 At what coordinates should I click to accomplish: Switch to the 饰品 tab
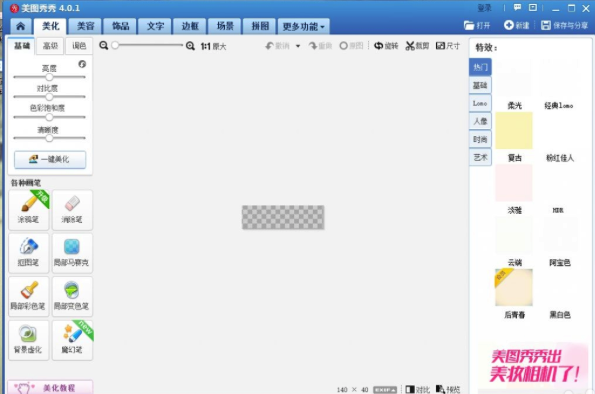click(x=120, y=26)
